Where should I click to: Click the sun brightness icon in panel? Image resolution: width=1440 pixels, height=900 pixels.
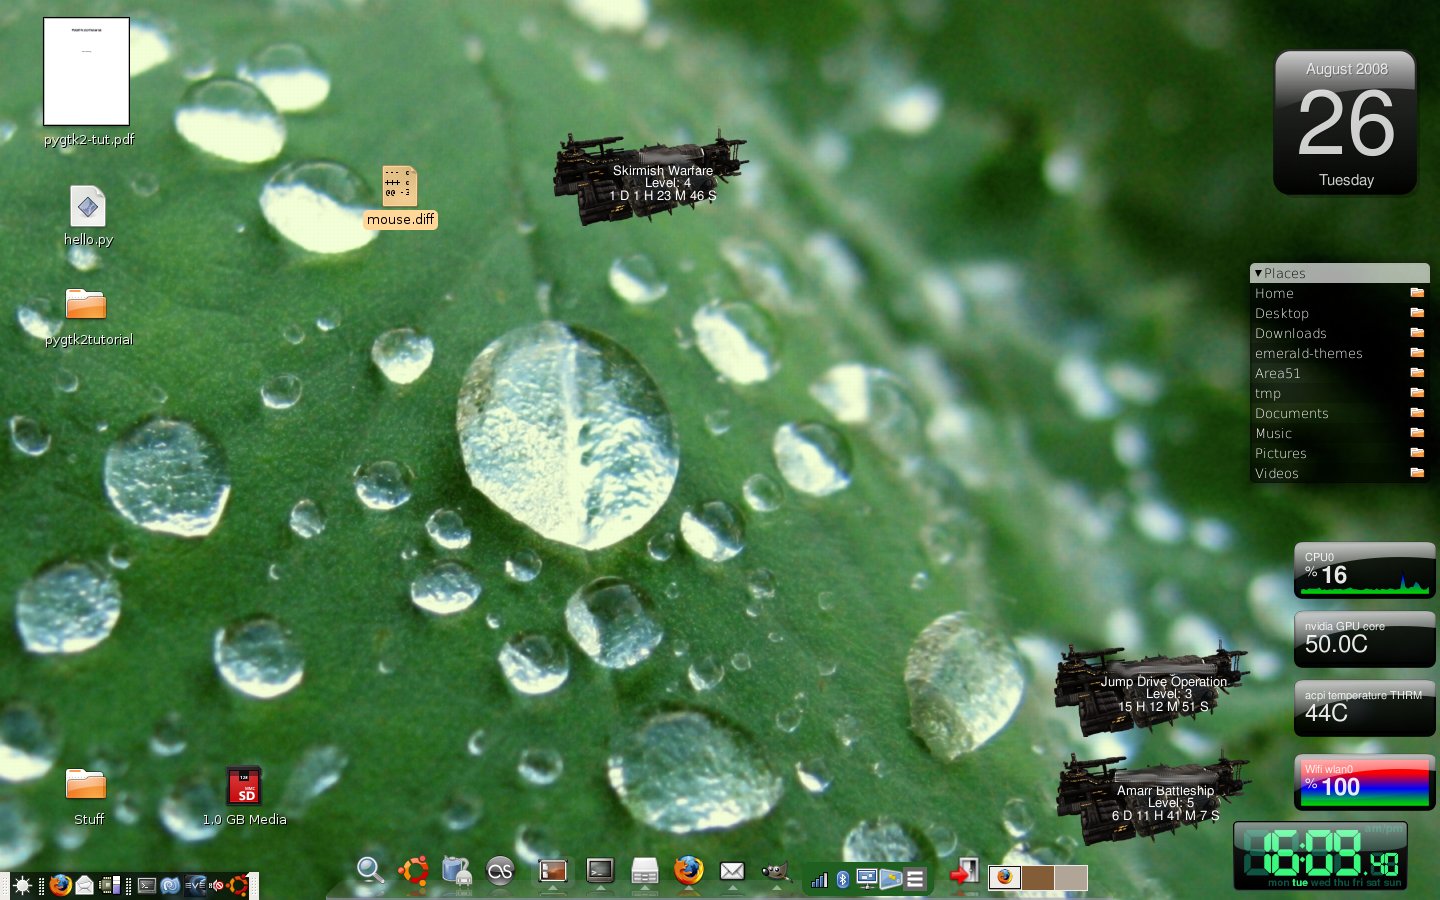[x=22, y=885]
